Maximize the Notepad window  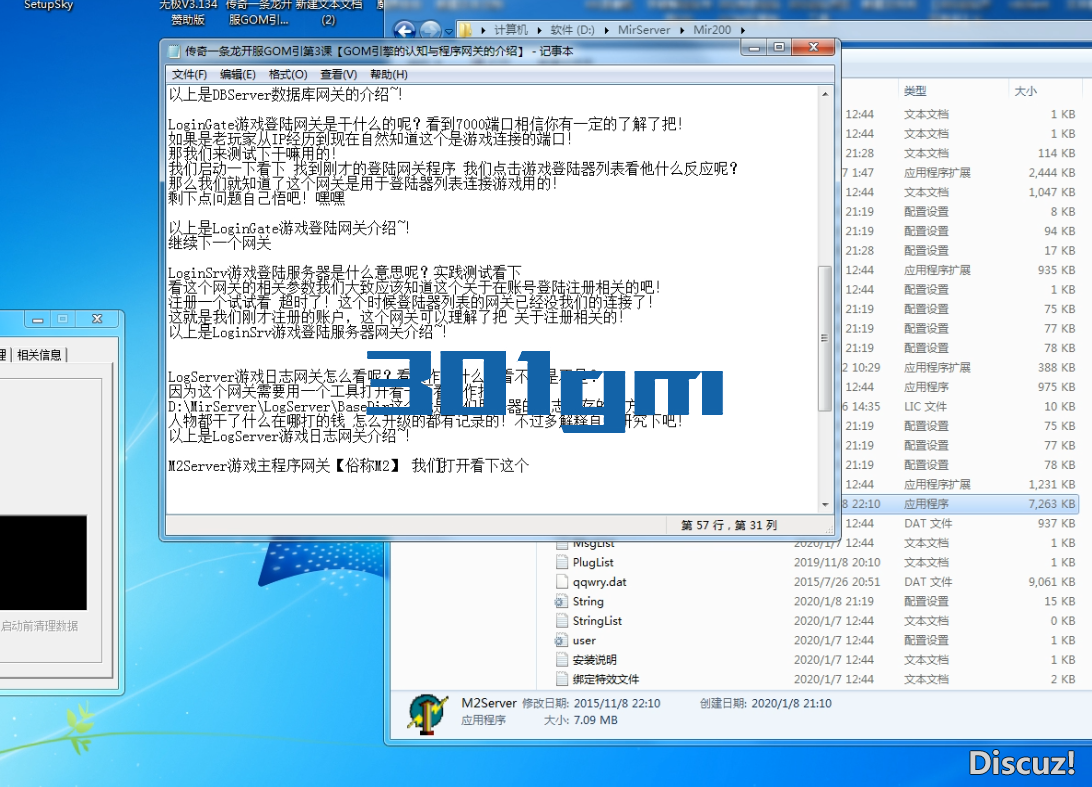pyautogui.click(x=779, y=47)
